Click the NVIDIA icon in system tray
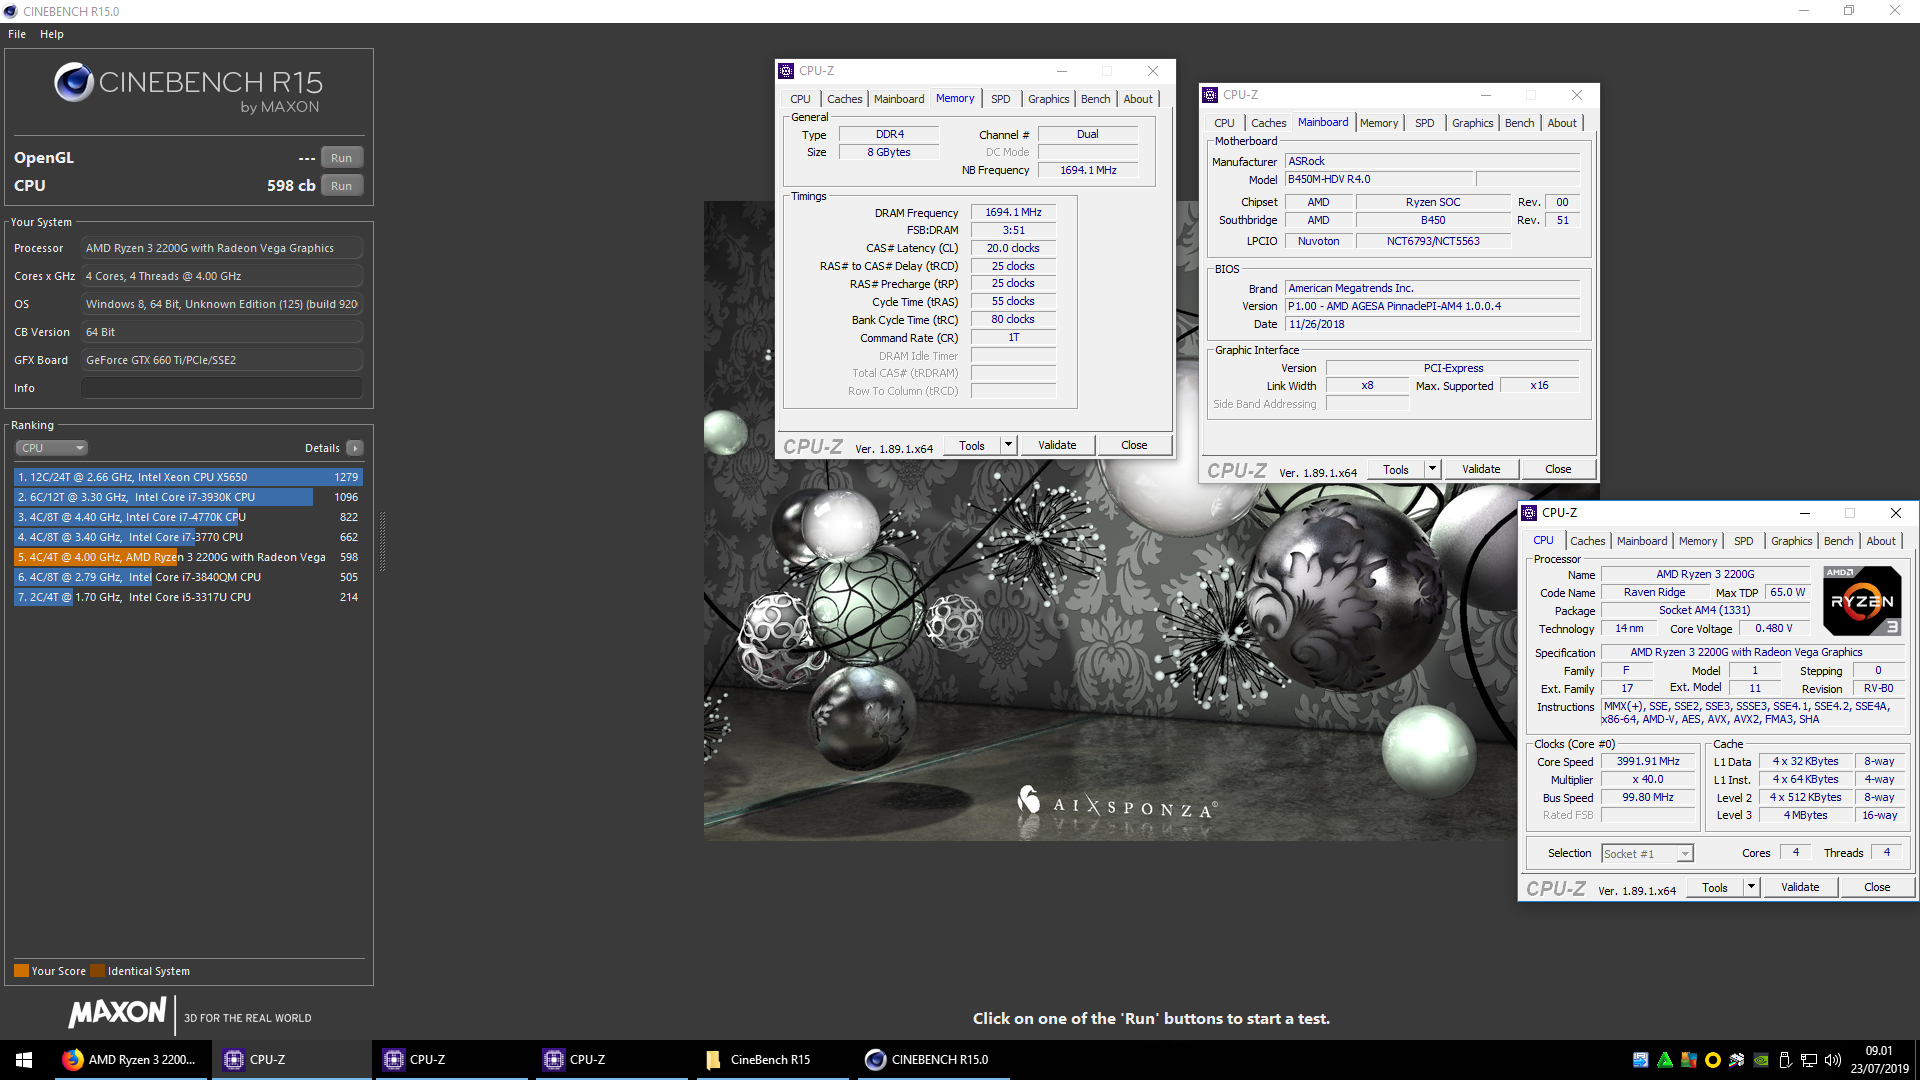 [x=1761, y=1060]
